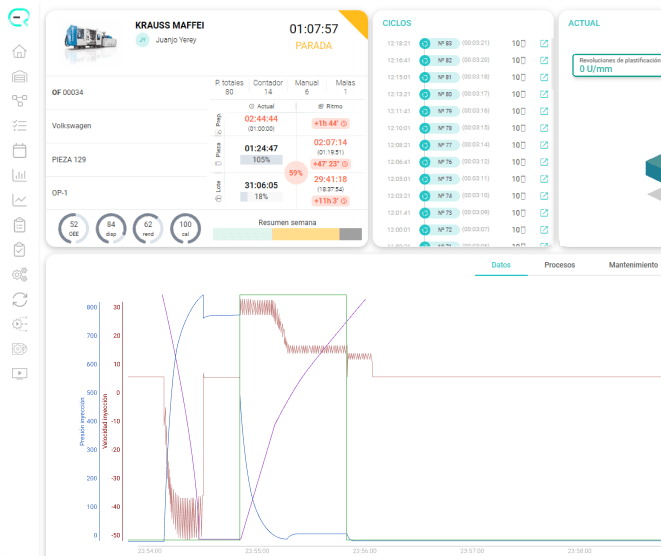This screenshot has height=556, width=661.
Task: Click the Krauss Maffei machine thumbnail
Action: pos(90,40)
